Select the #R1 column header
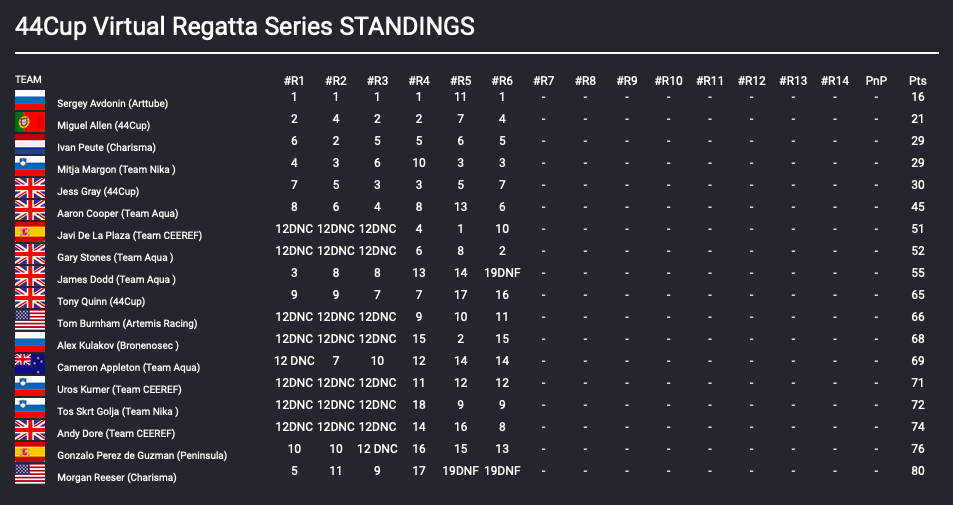Viewport: 953px width, 505px height. tap(294, 81)
